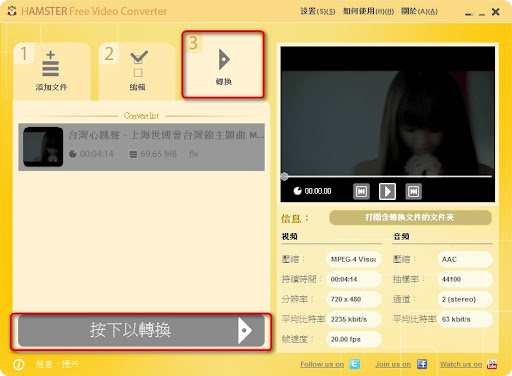Click the 63 kbit/s audio bitrate field
The height and width of the screenshot is (376, 512).
pos(465,319)
